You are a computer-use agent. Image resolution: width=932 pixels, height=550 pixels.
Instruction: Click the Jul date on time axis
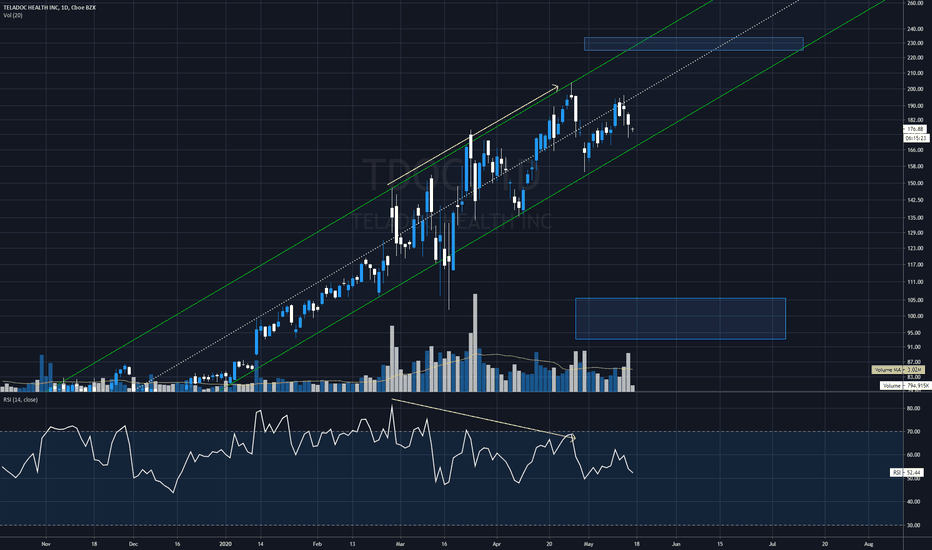pos(773,544)
